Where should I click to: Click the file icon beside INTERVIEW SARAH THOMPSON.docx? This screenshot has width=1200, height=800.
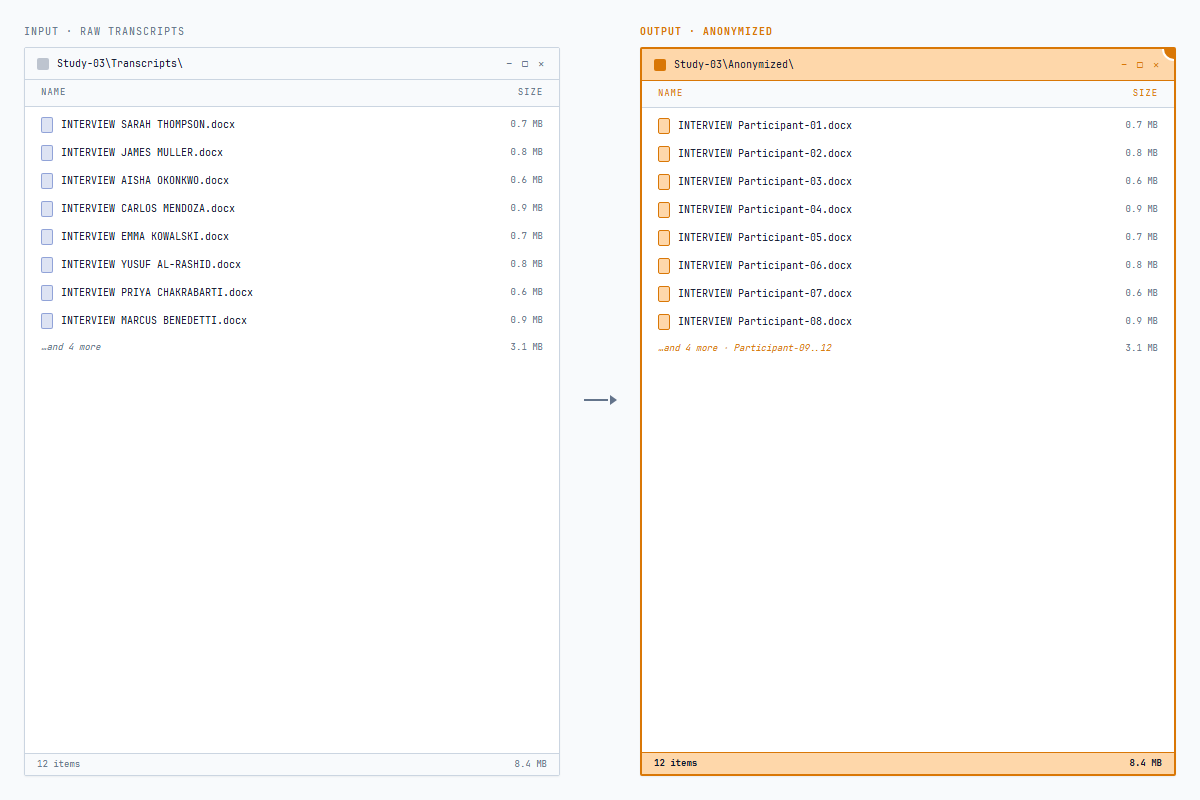tap(46, 124)
